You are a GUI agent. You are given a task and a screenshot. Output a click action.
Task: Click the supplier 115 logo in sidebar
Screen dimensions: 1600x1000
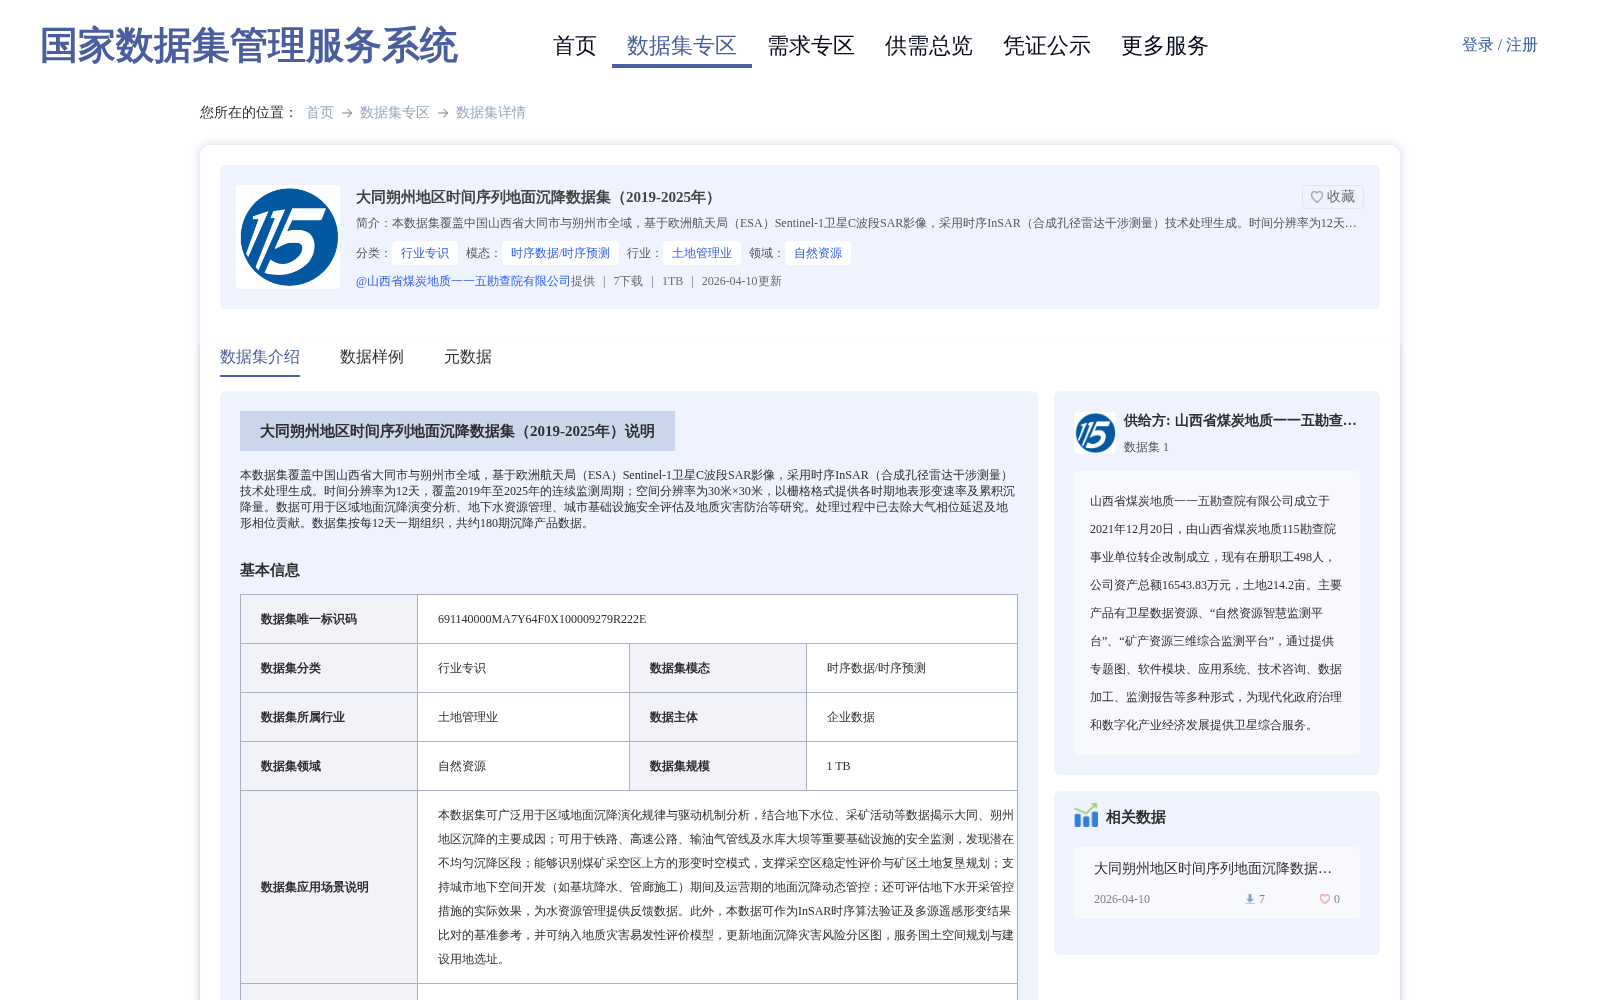click(x=1095, y=433)
